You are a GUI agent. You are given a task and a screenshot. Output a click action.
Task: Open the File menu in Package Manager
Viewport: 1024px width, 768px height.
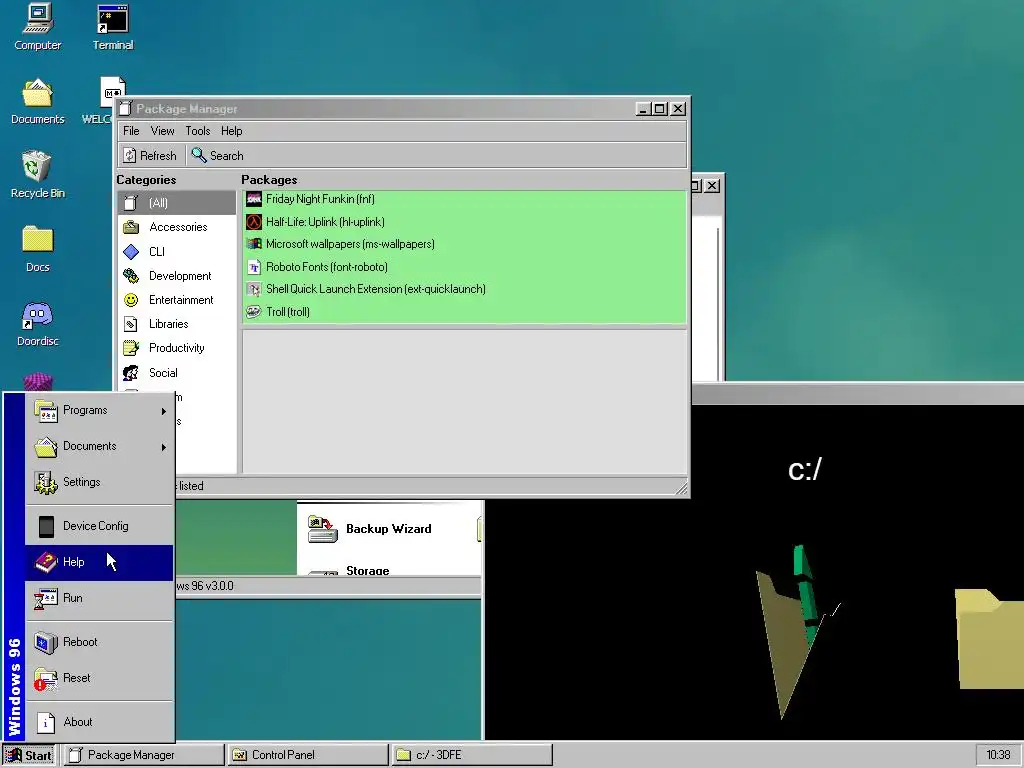(x=131, y=131)
